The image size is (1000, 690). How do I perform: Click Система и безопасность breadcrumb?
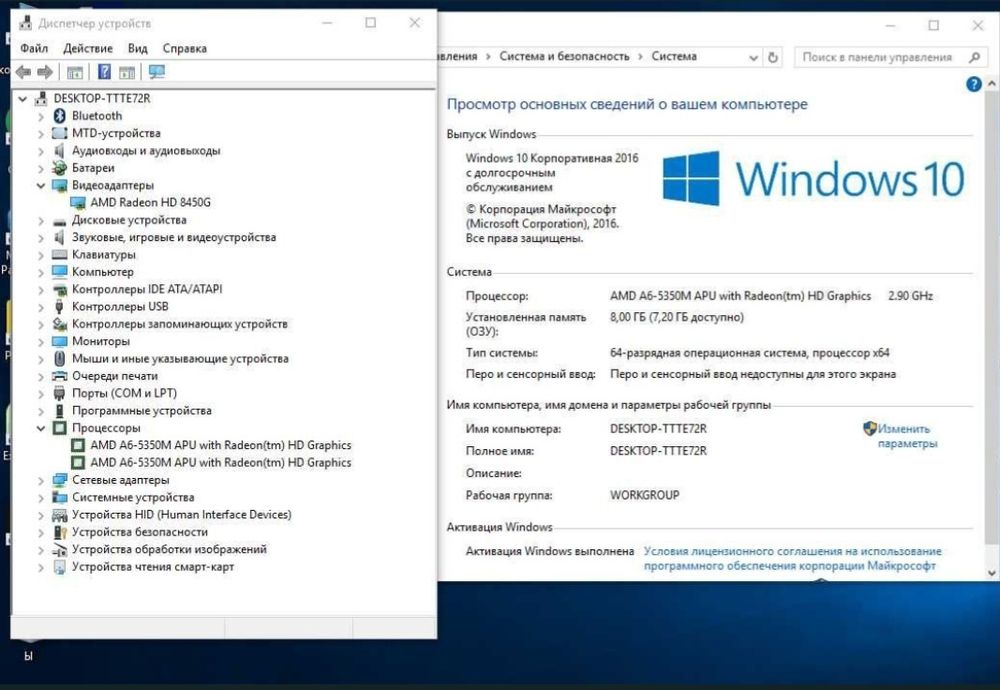pos(564,57)
